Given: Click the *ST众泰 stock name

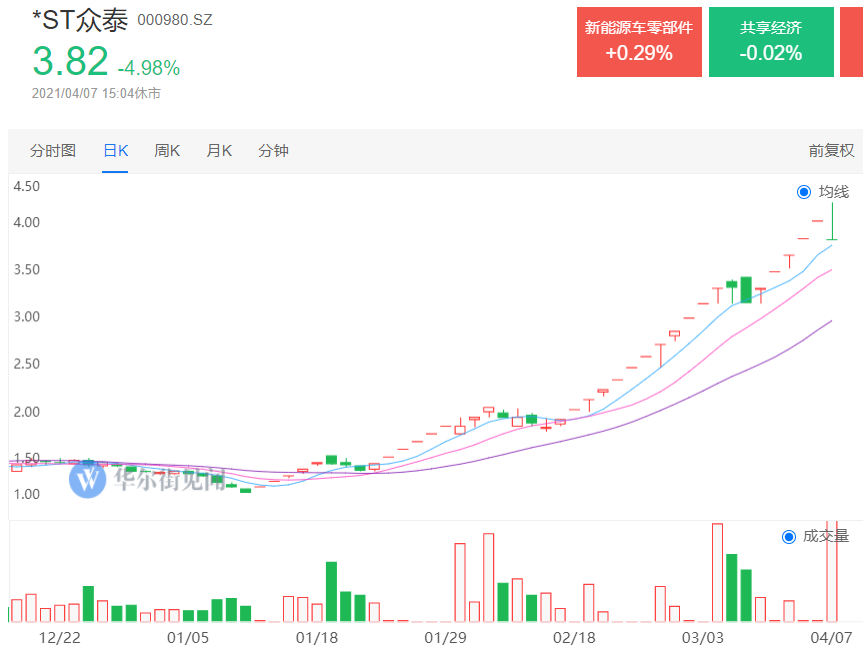Looking at the screenshot, I should tap(80, 20).
